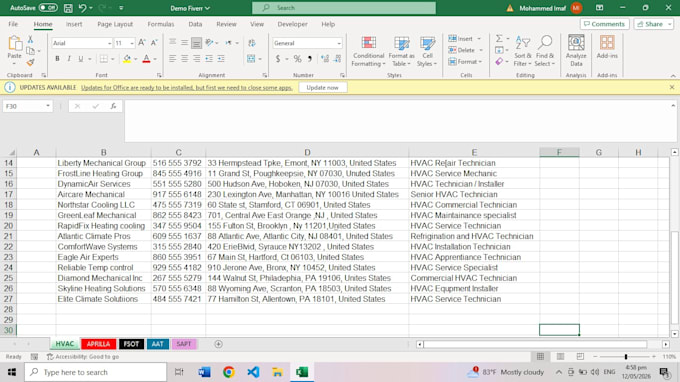Click Delete cells button
This screenshot has width=680, height=382.
coord(462,50)
